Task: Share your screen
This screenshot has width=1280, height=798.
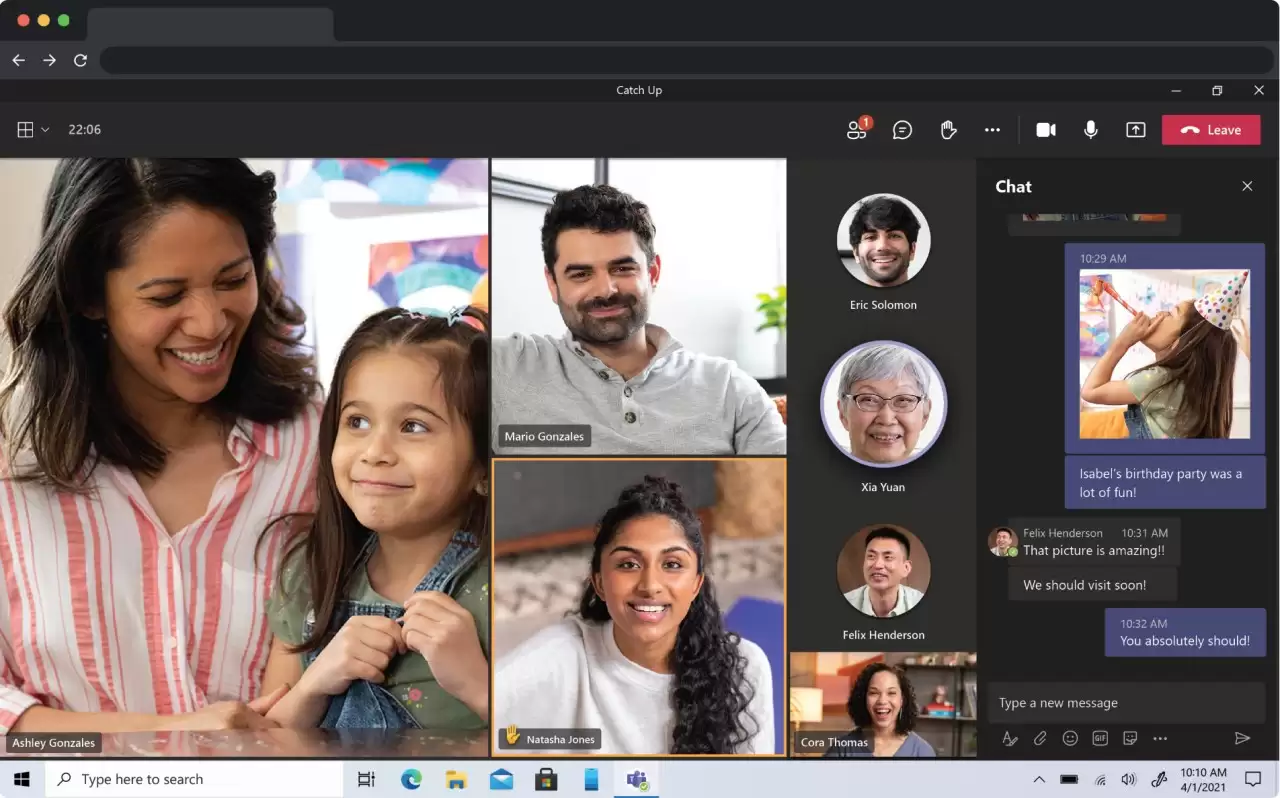Action: pyautogui.click(x=1135, y=129)
